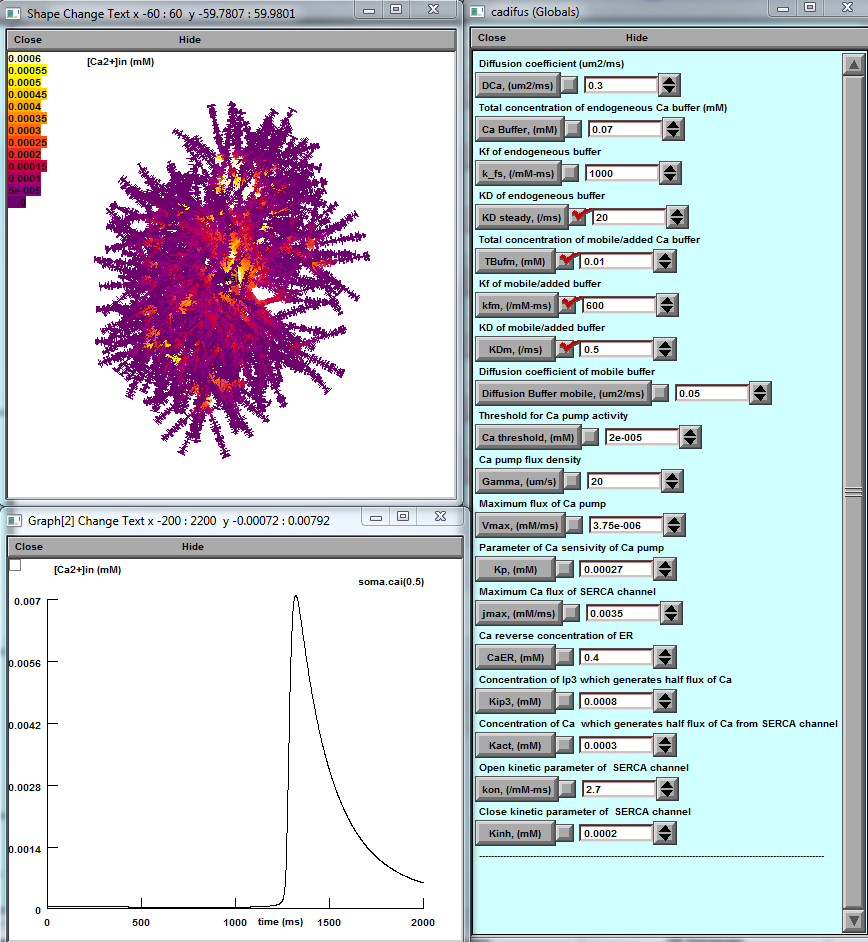Screen dimensions: 868x942
Task: Click Hide in the Shape window
Action: [x=189, y=39]
